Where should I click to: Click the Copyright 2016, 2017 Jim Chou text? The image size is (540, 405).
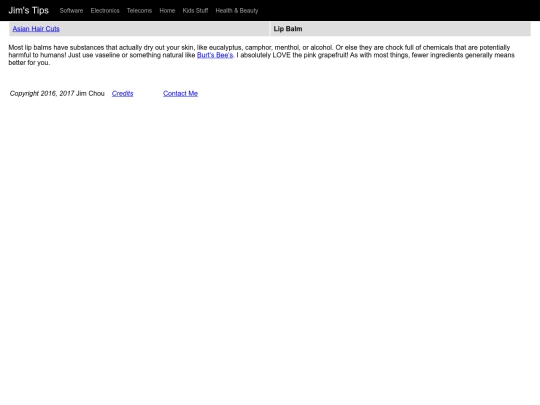[x=57, y=93]
